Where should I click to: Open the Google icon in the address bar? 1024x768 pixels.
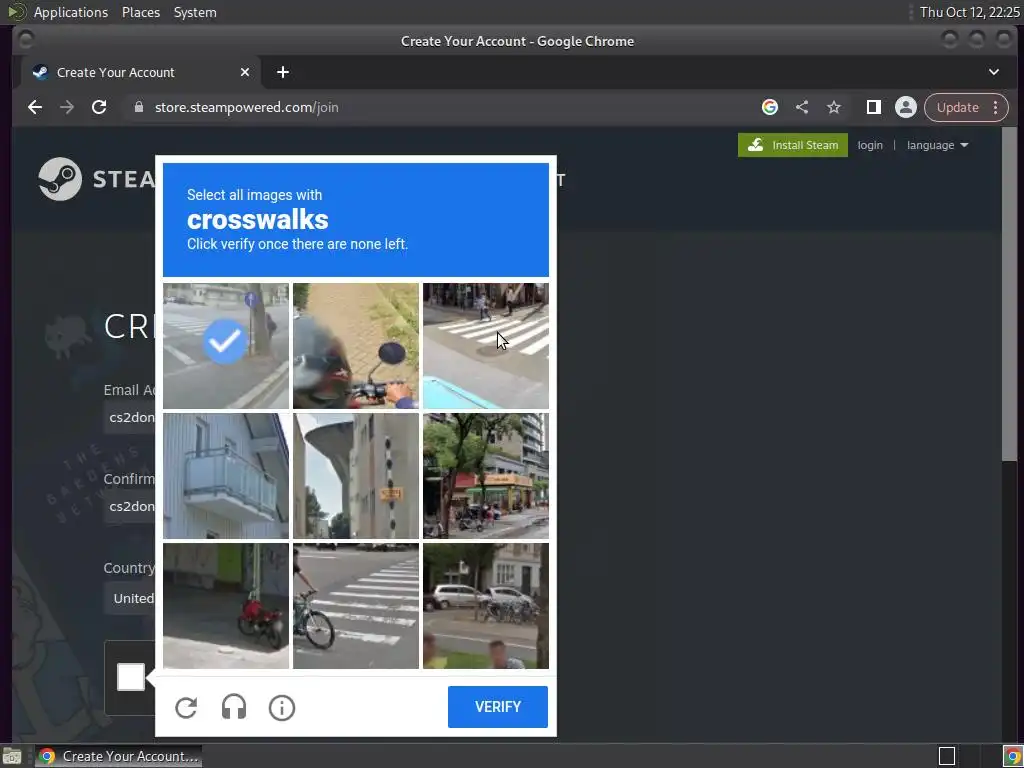tap(770, 107)
